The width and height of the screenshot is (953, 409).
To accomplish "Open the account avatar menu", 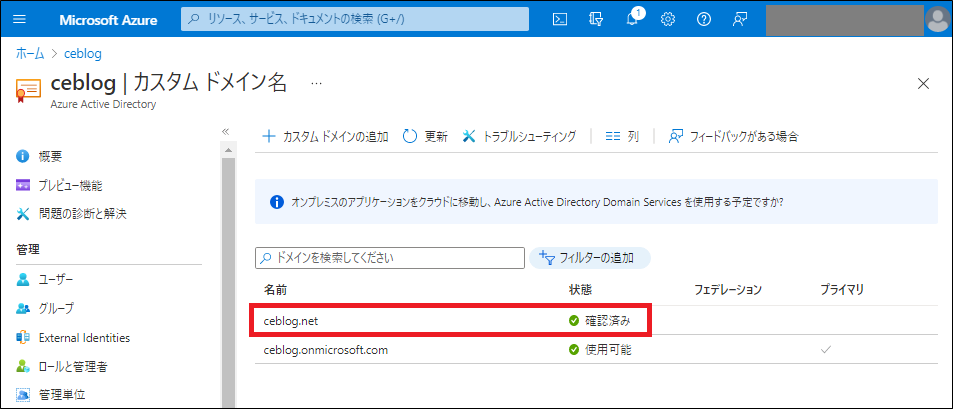I will pyautogui.click(x=937, y=19).
